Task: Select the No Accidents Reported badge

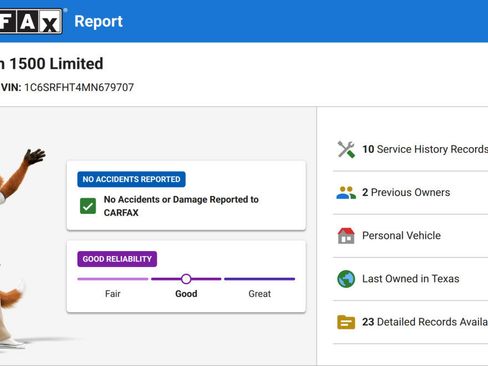Action: (x=131, y=179)
